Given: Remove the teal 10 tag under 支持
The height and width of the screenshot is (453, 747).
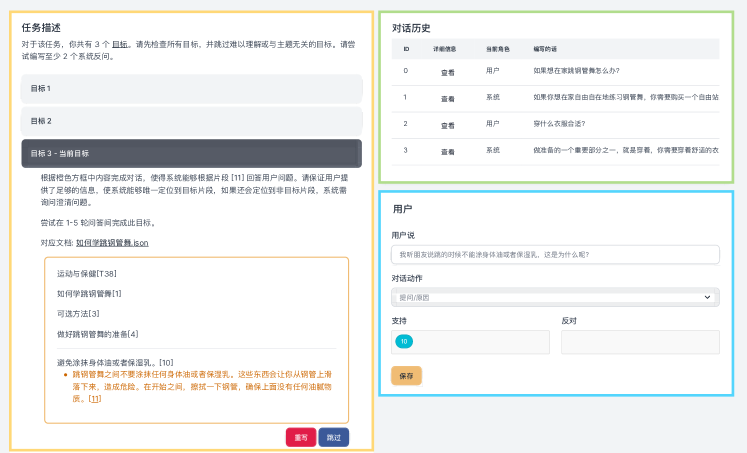Looking at the screenshot, I should (404, 342).
